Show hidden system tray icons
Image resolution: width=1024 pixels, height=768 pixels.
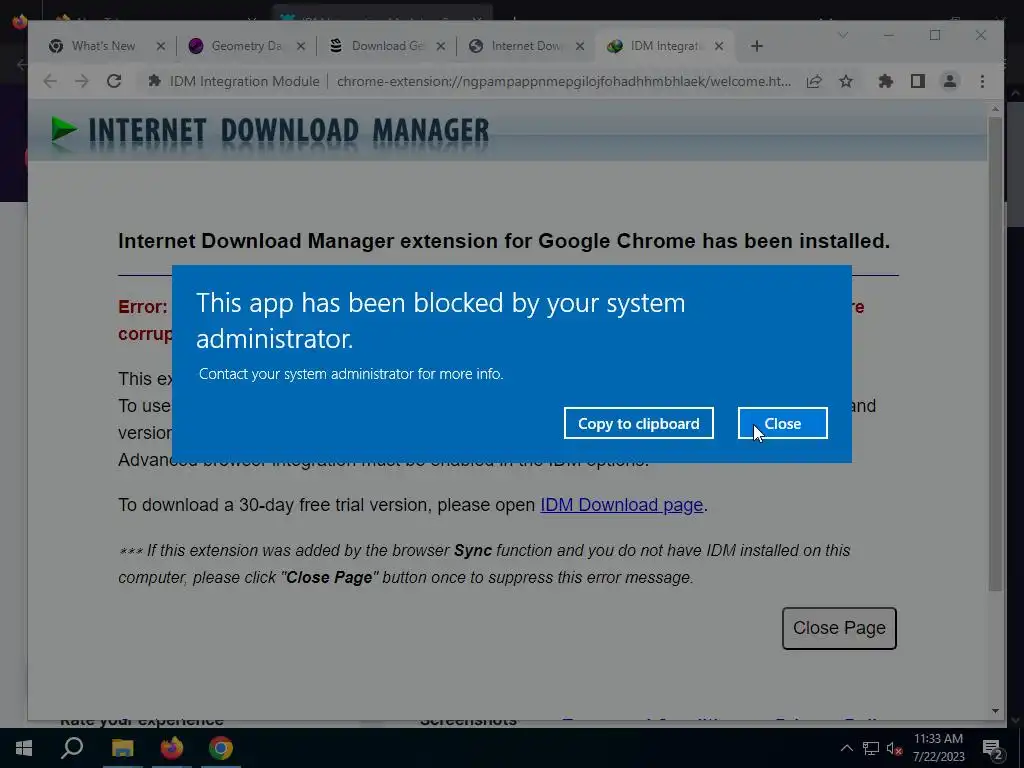tap(846, 748)
